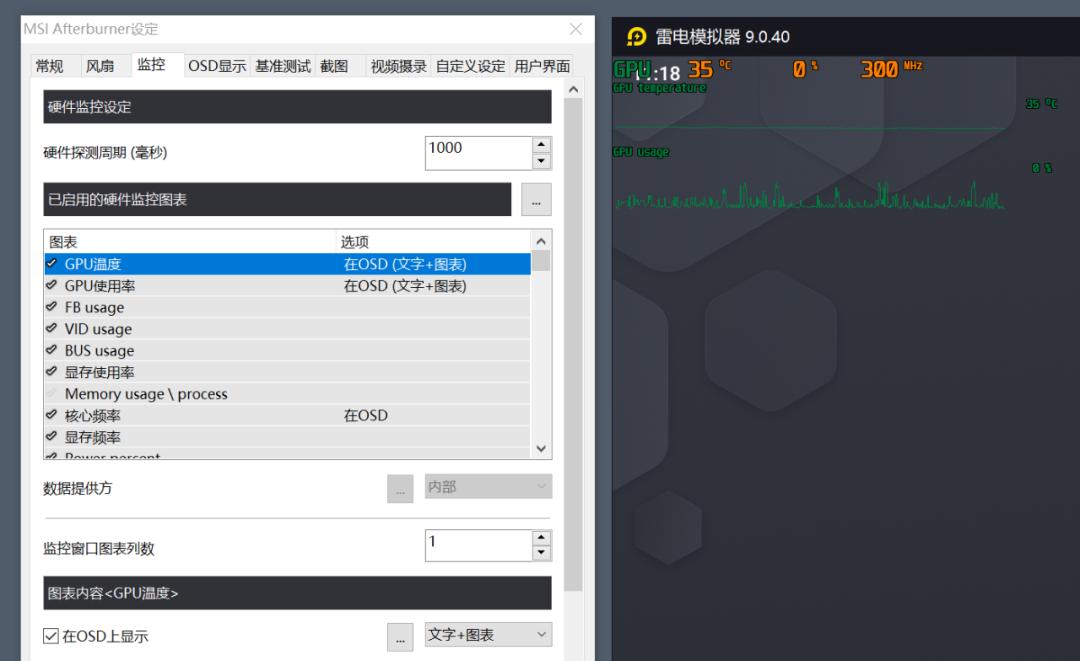The width and height of the screenshot is (1080, 661).
Task: Select the 截图 tab
Action: click(335, 65)
